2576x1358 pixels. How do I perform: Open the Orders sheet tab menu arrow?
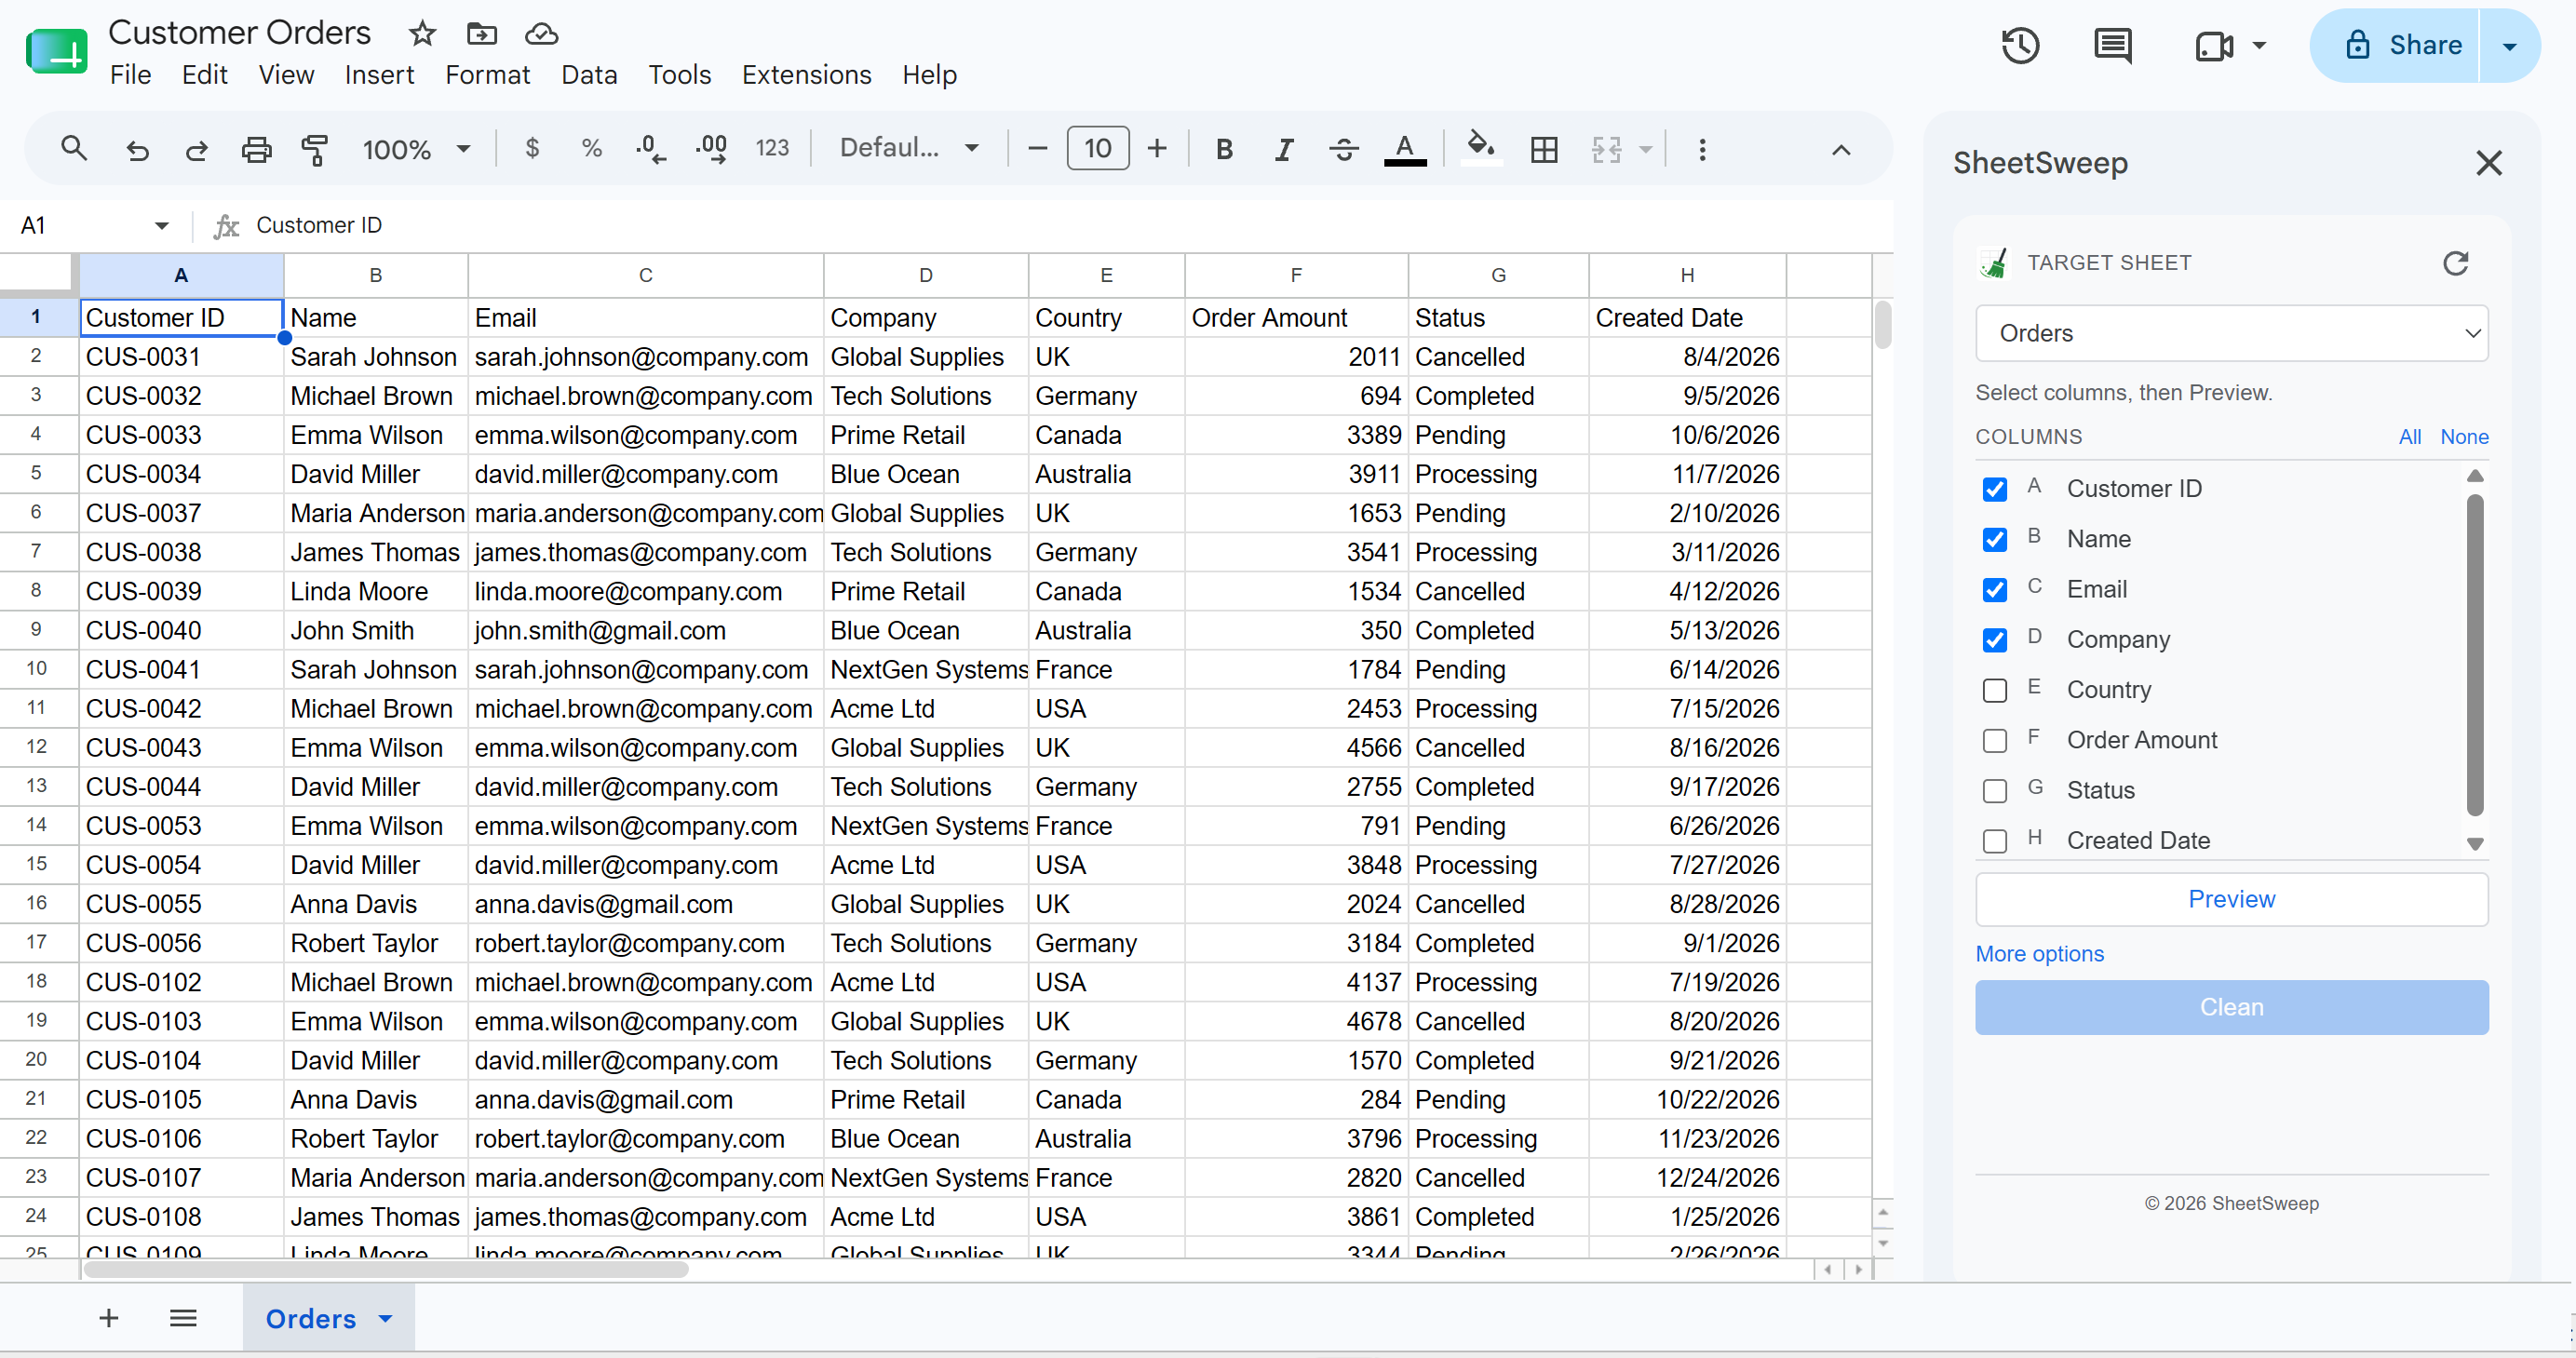tap(385, 1318)
